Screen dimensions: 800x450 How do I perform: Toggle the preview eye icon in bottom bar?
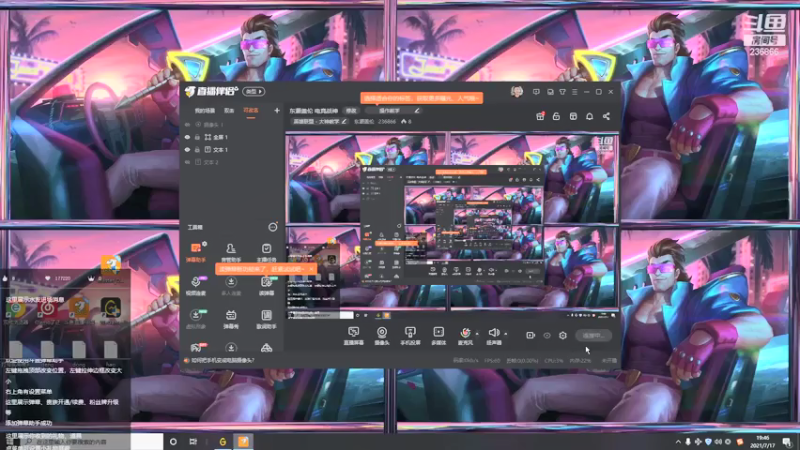547,335
